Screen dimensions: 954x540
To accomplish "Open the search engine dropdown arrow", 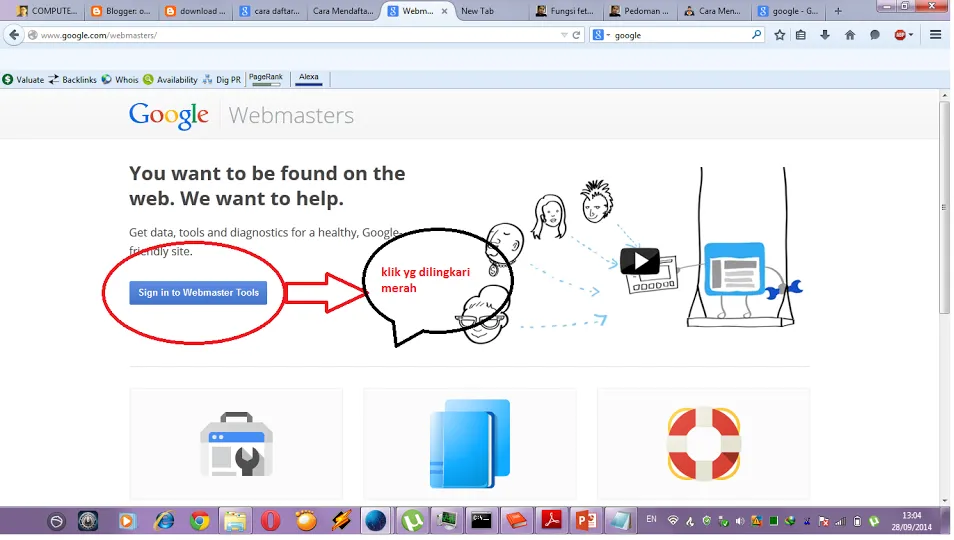I will click(608, 35).
